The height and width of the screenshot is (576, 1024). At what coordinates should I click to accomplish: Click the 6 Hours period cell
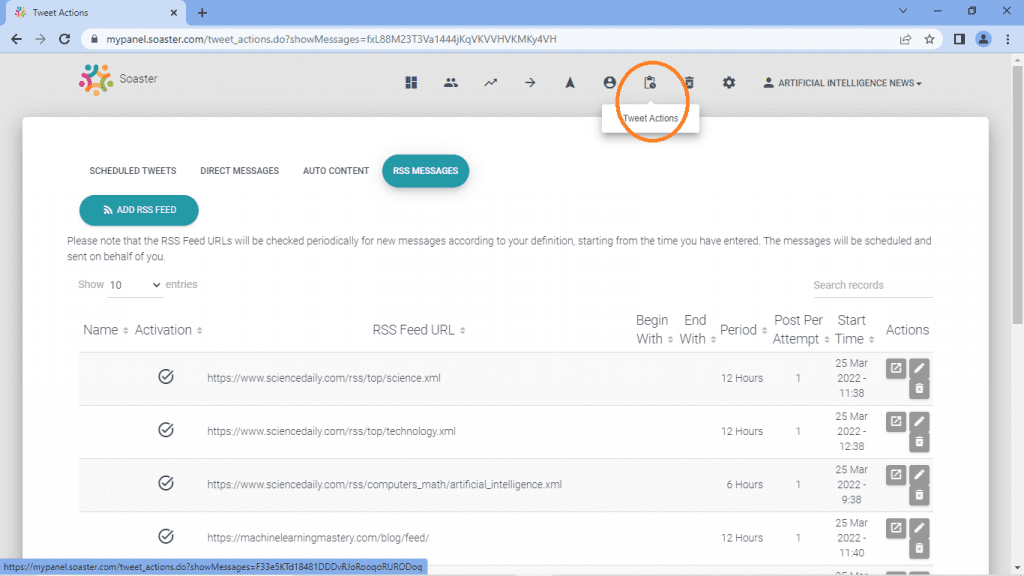pyautogui.click(x=744, y=485)
